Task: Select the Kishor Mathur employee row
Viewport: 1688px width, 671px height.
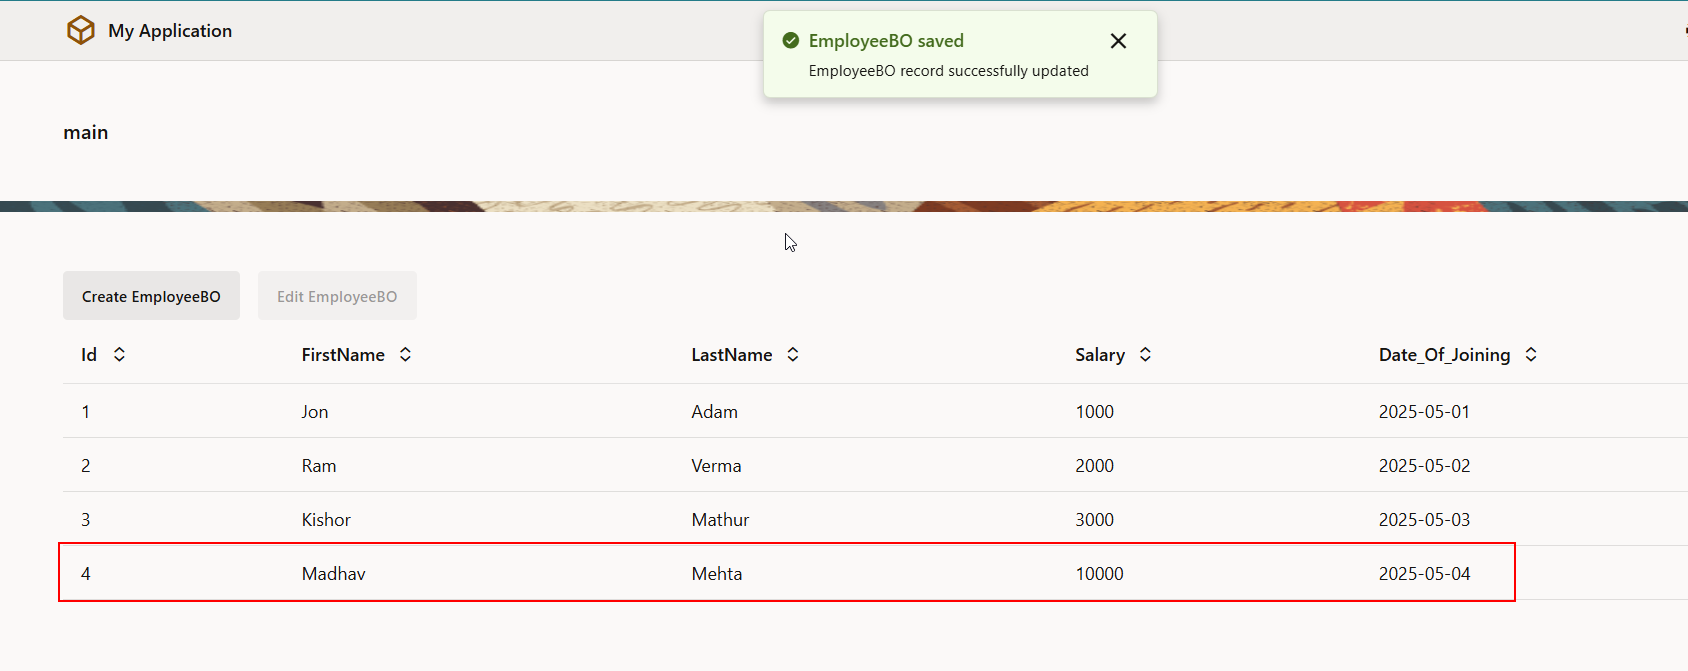Action: click(x=500, y=520)
